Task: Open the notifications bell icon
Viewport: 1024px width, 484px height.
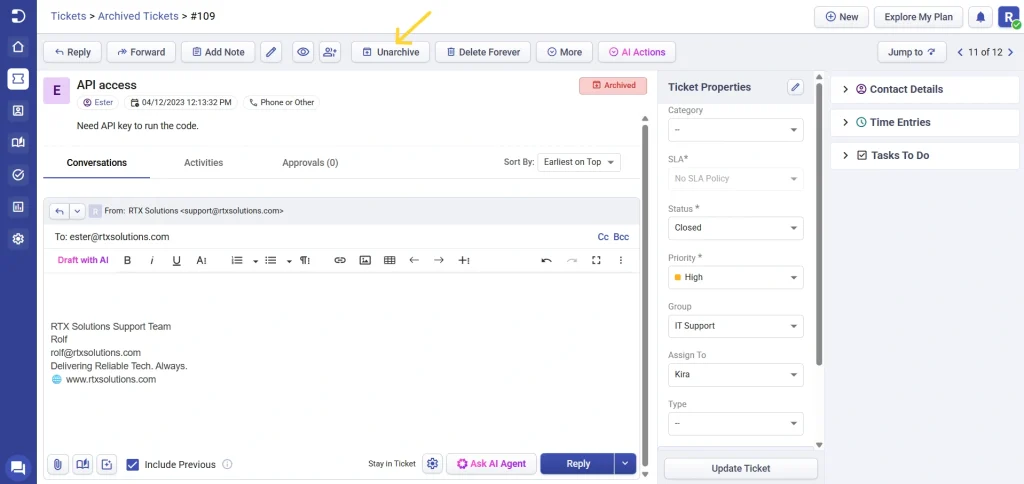Action: 980,17
